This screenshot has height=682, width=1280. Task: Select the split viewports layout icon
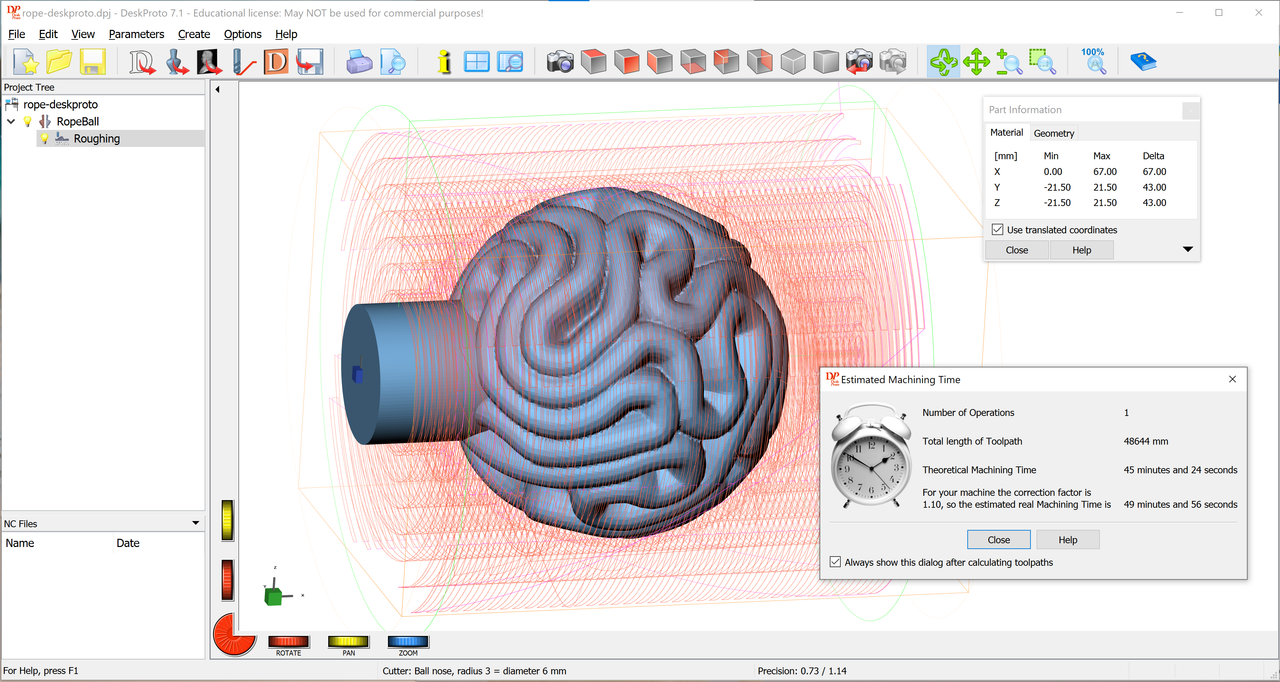click(477, 61)
